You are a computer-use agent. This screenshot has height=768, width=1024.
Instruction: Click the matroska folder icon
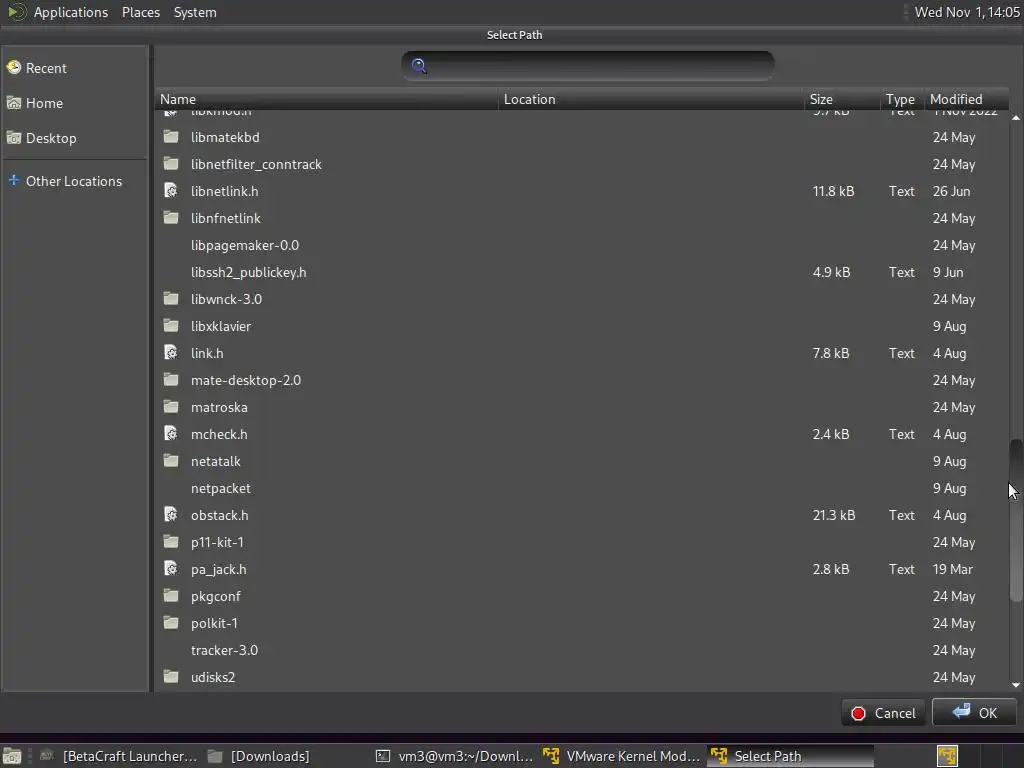click(x=171, y=406)
